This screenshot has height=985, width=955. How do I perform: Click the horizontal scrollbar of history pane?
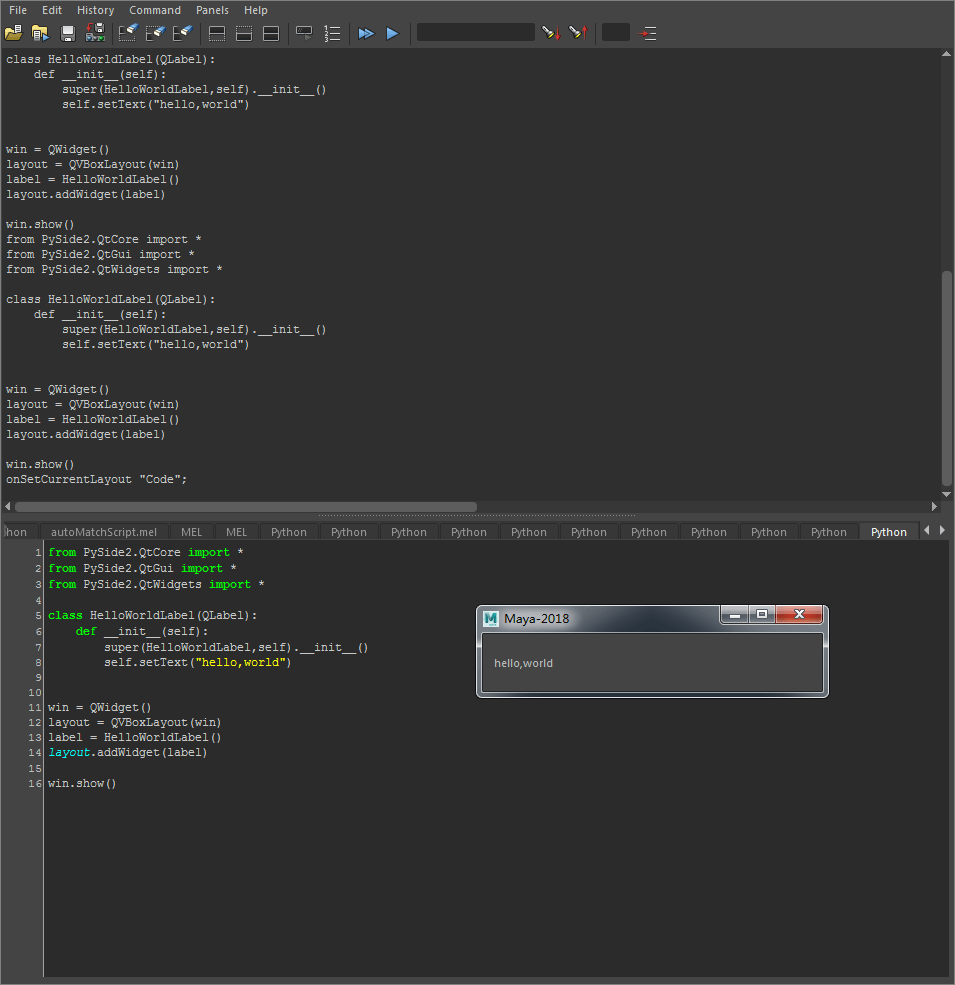point(246,507)
